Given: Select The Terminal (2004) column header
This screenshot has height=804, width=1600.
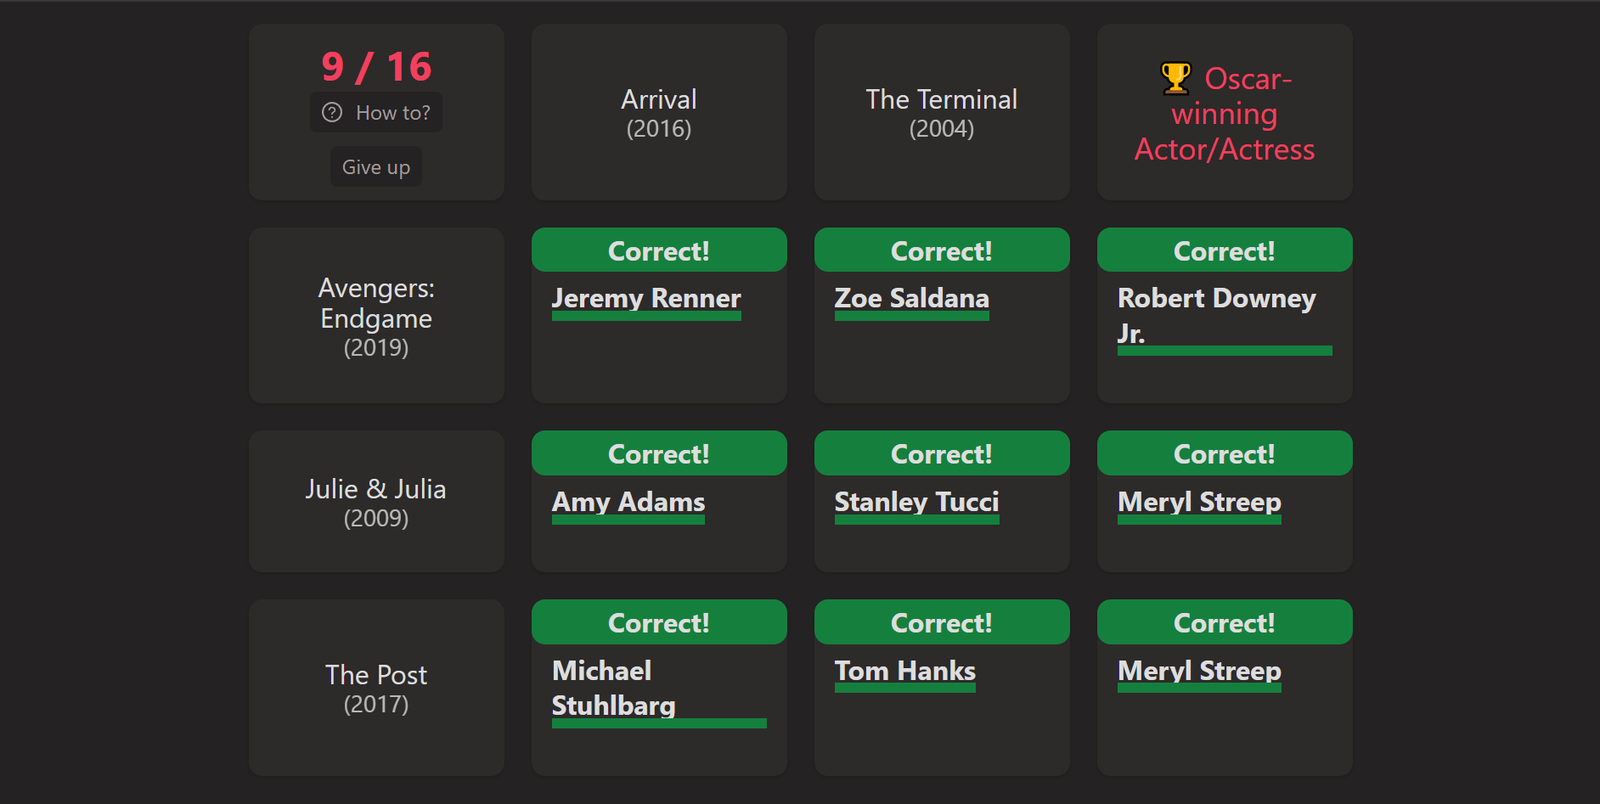Looking at the screenshot, I should pyautogui.click(x=942, y=113).
